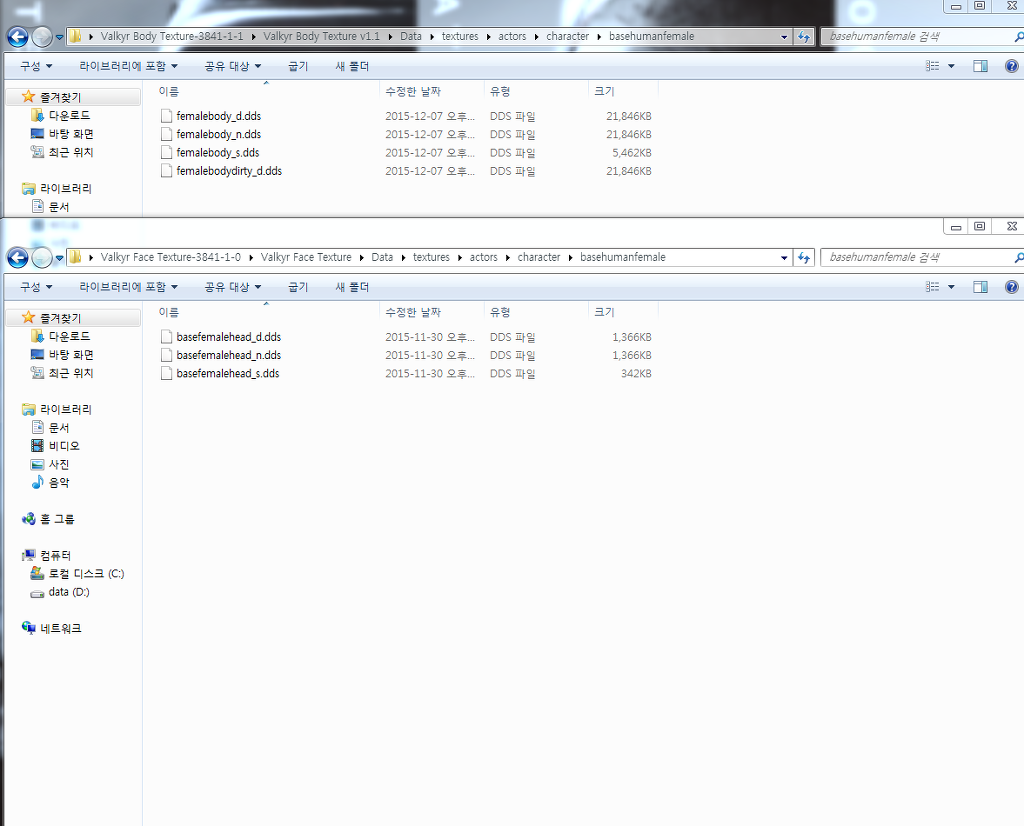The image size is (1024, 826).
Task: Select basefemalehead_n.dds file icon
Action: [167, 355]
